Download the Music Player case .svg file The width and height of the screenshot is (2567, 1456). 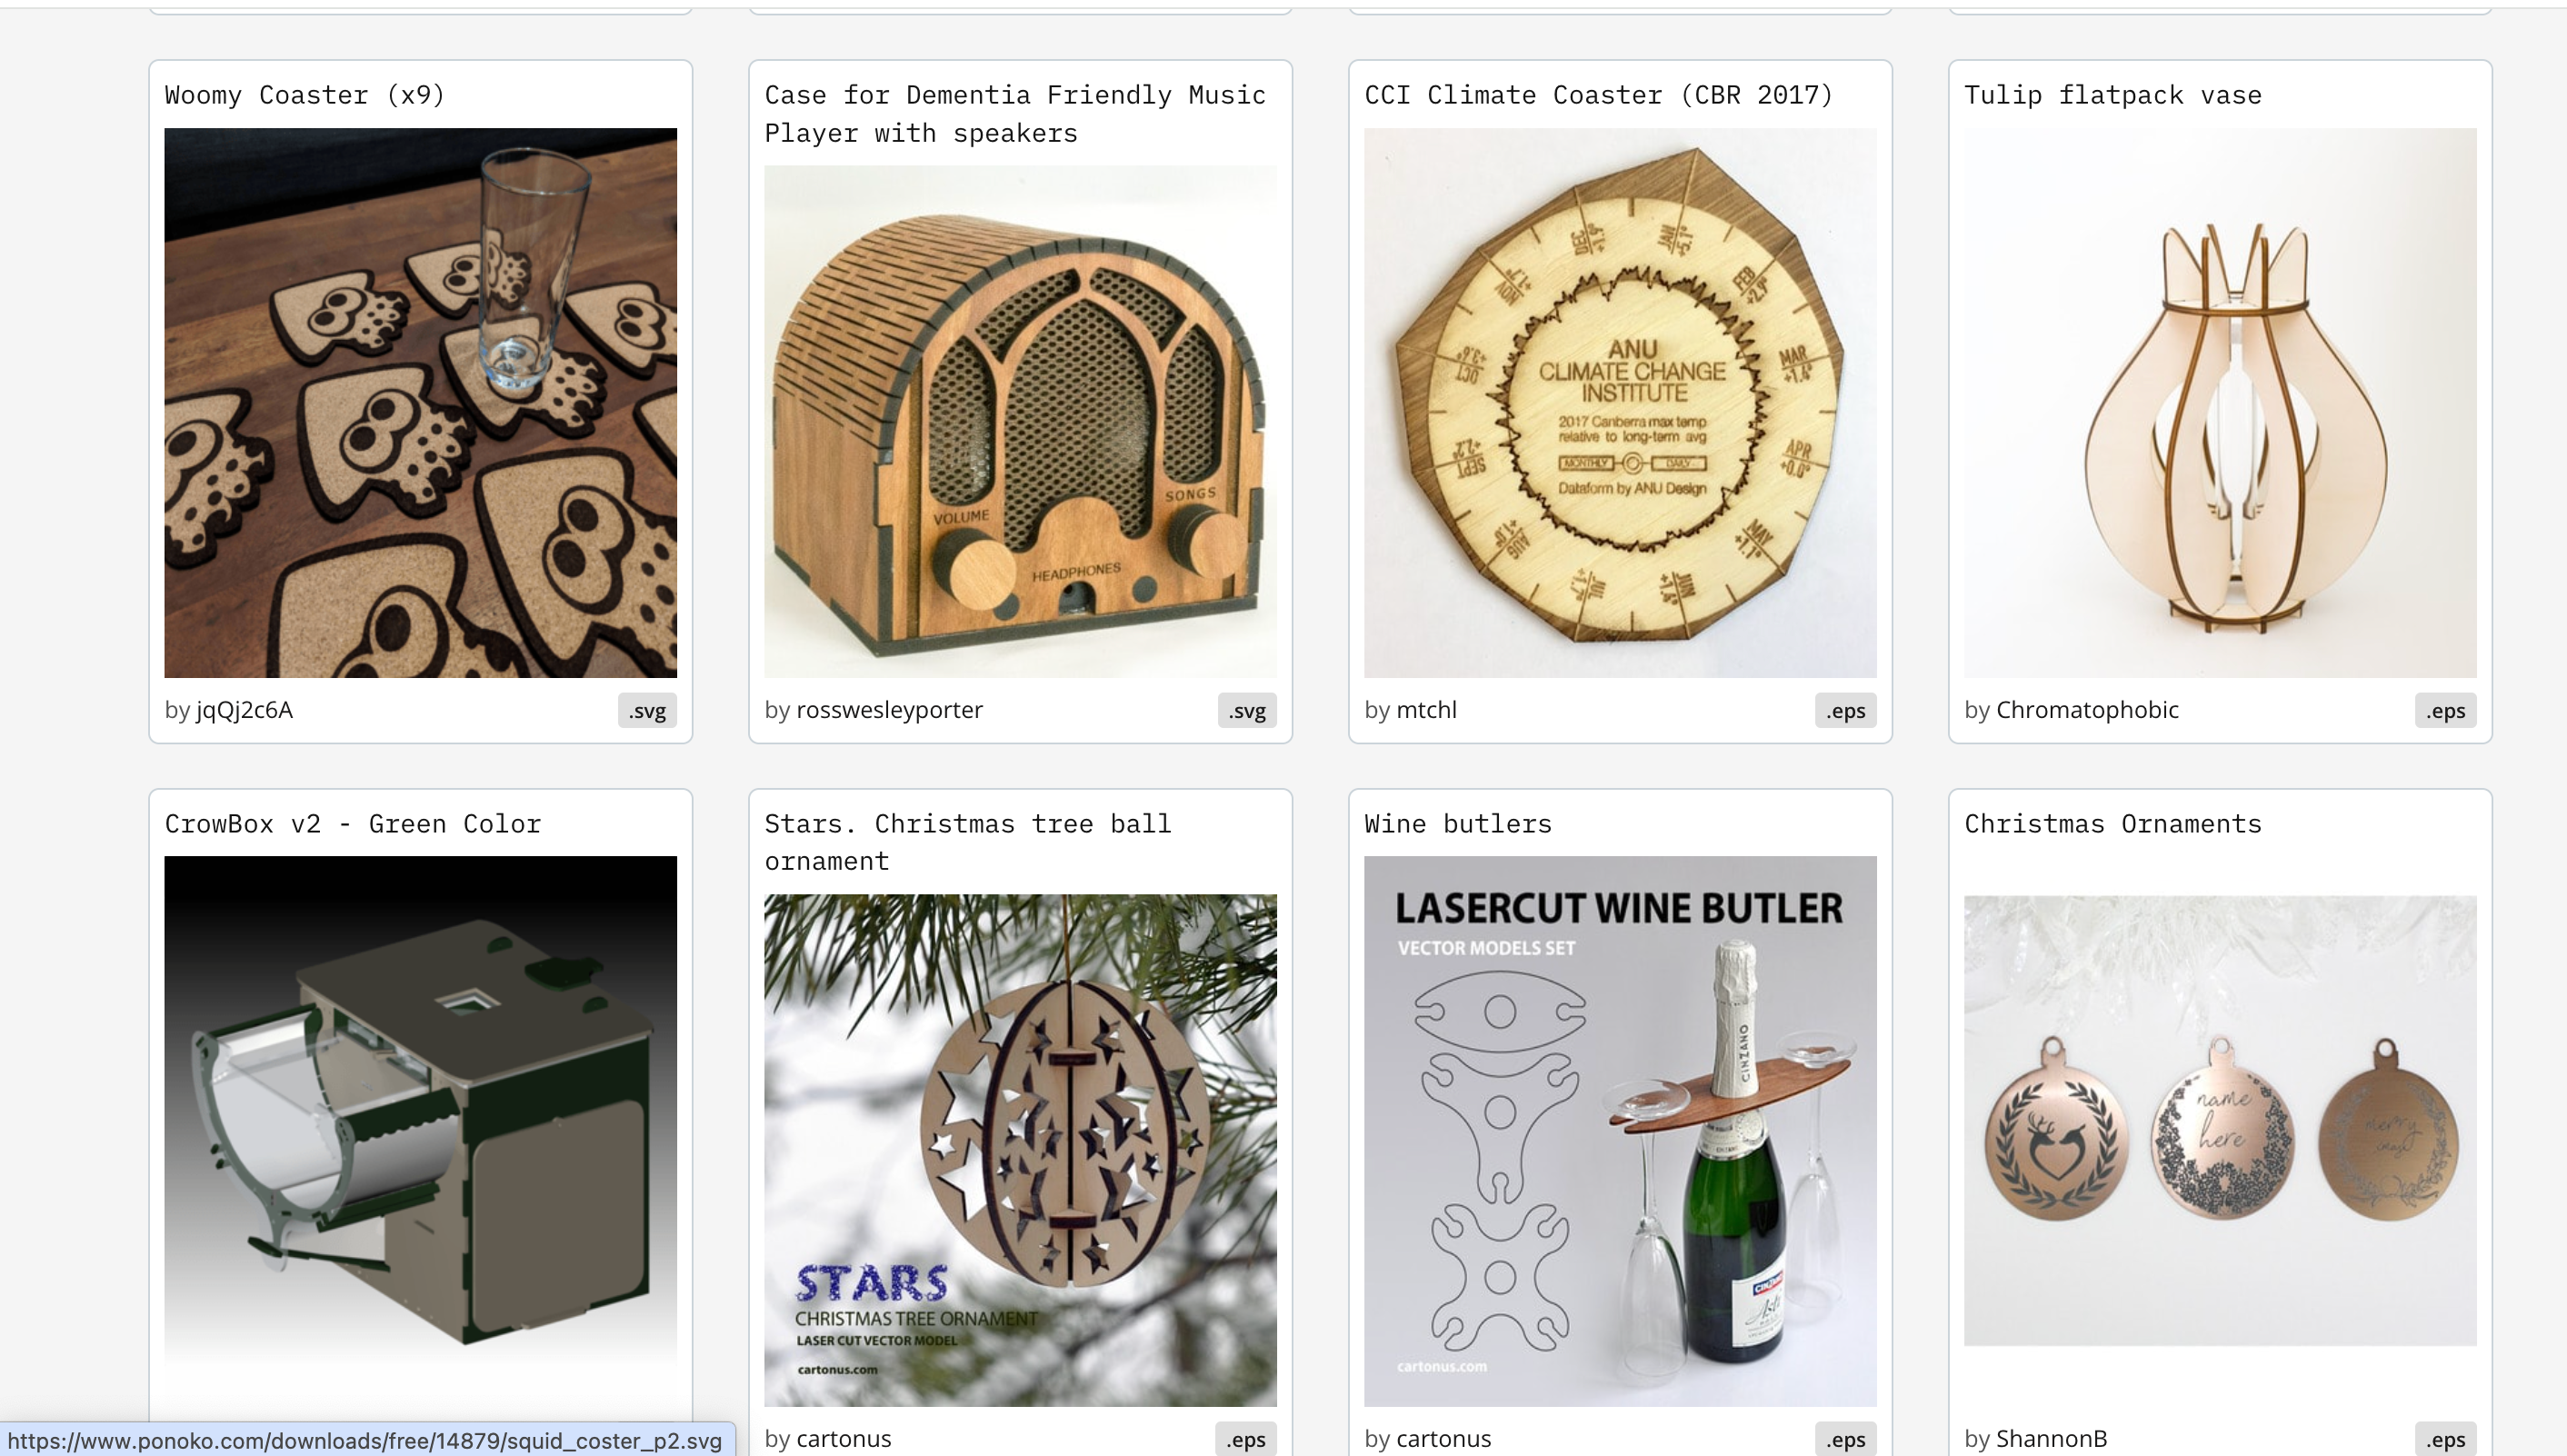(1247, 710)
